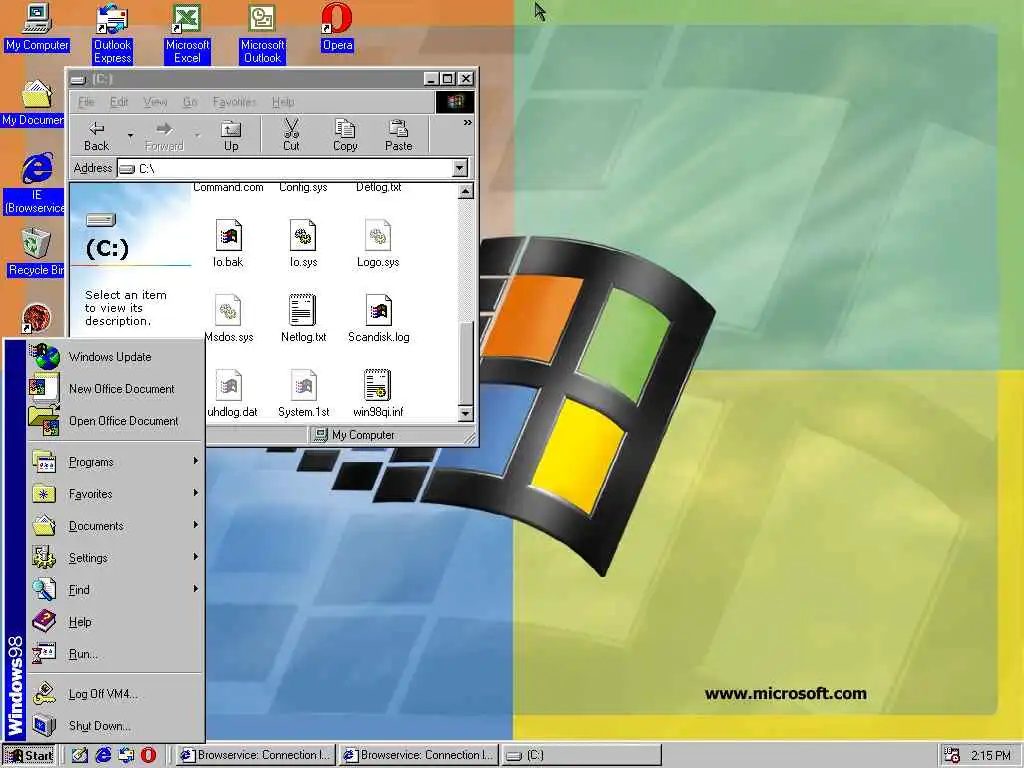
Task: Open the Address bar dropdown list
Action: coord(460,168)
